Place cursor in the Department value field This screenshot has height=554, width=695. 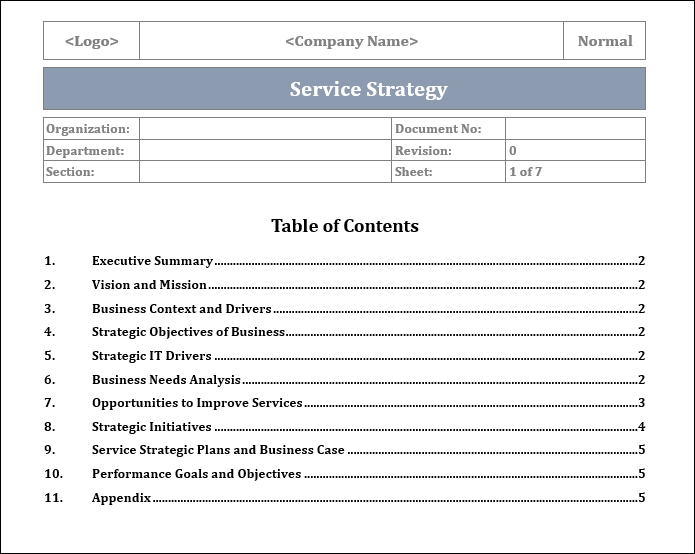pos(264,151)
